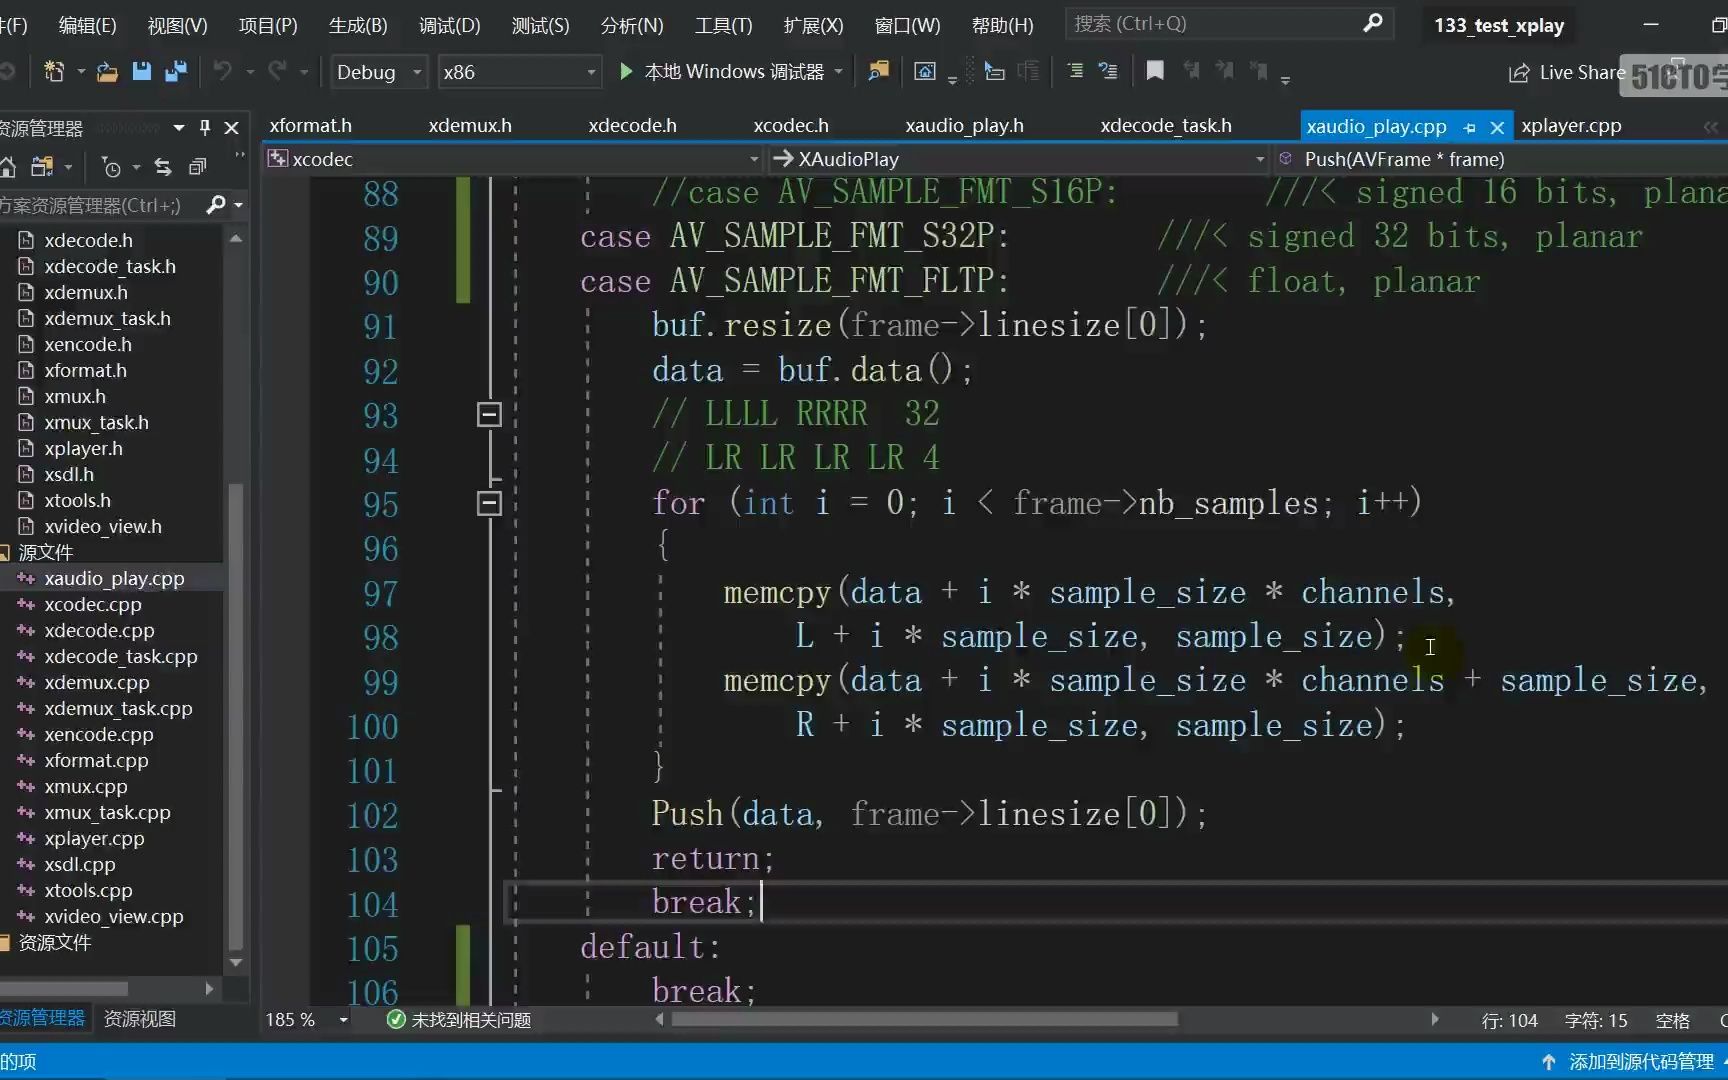This screenshot has width=1728, height=1080.
Task: Click the window layout icon in the toolbar
Action: tap(925, 72)
